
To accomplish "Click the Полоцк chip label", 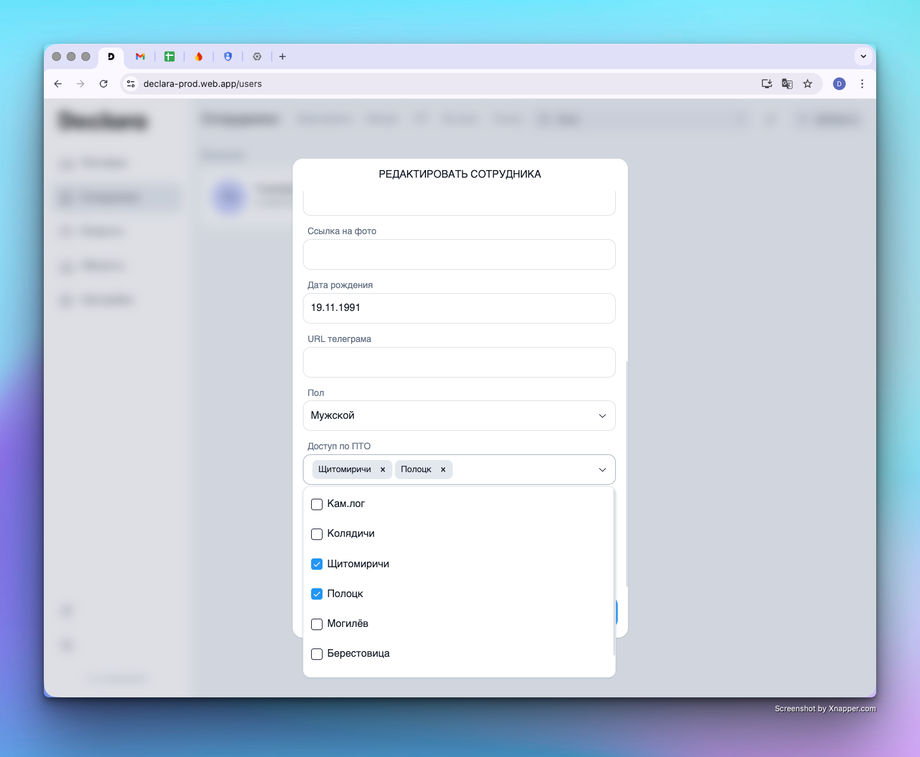I will click(416, 469).
